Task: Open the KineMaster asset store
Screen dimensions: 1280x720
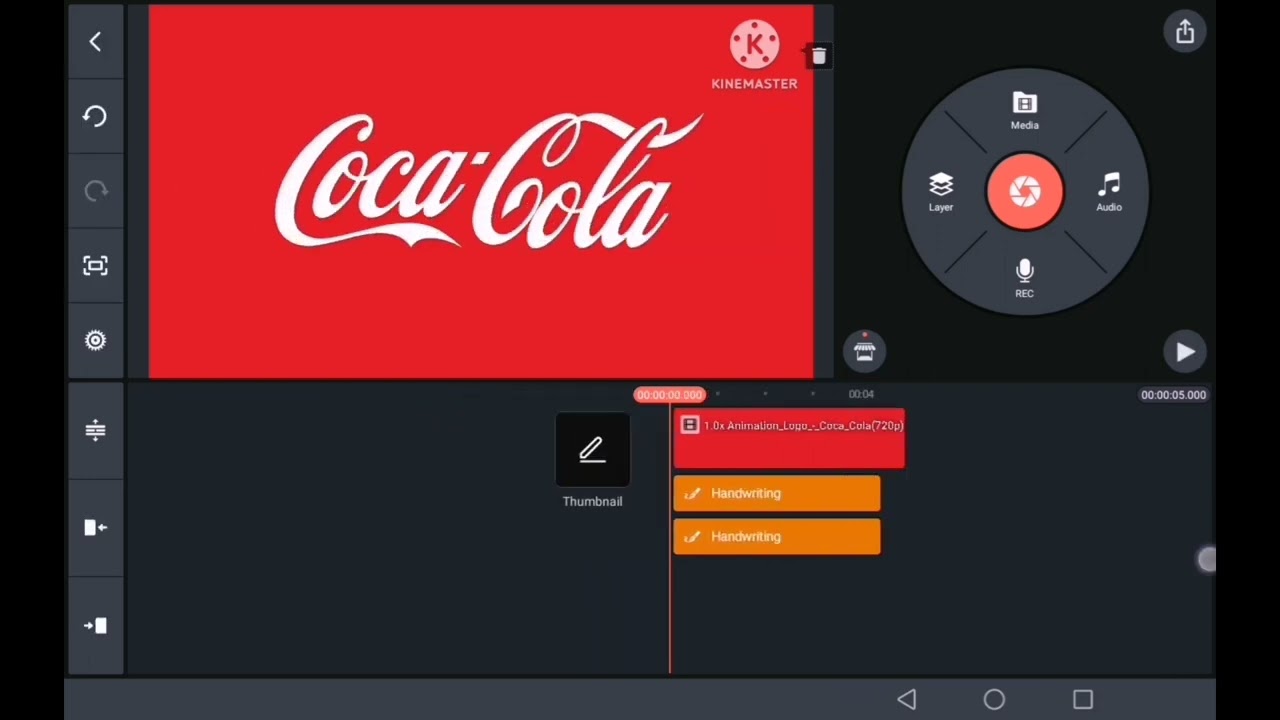Action: click(x=865, y=351)
